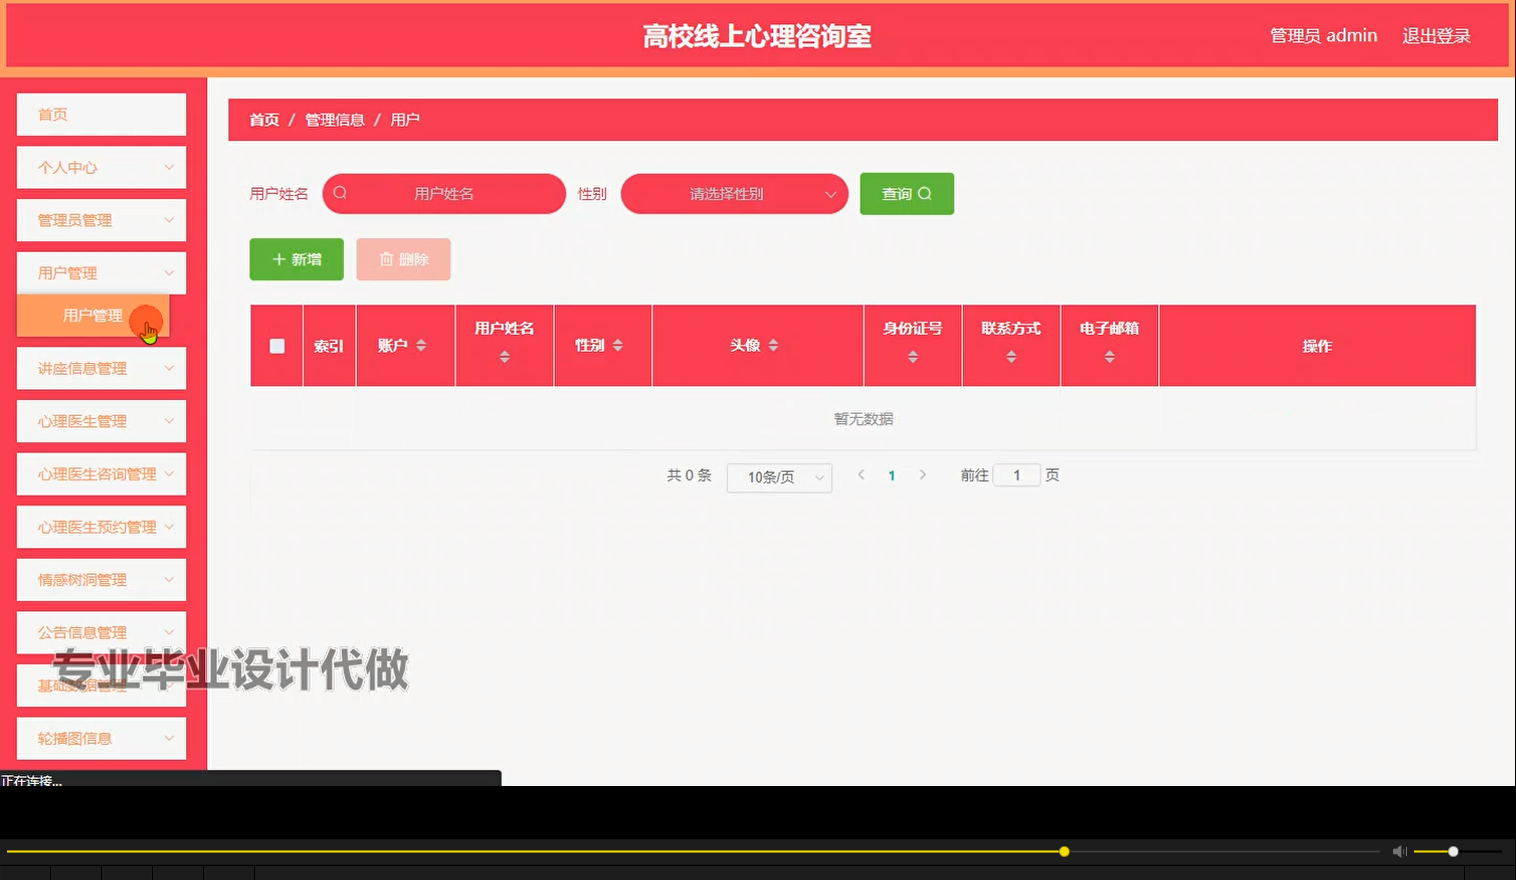
Task: Click the next page arrow in pagination
Action: pyautogui.click(x=922, y=475)
